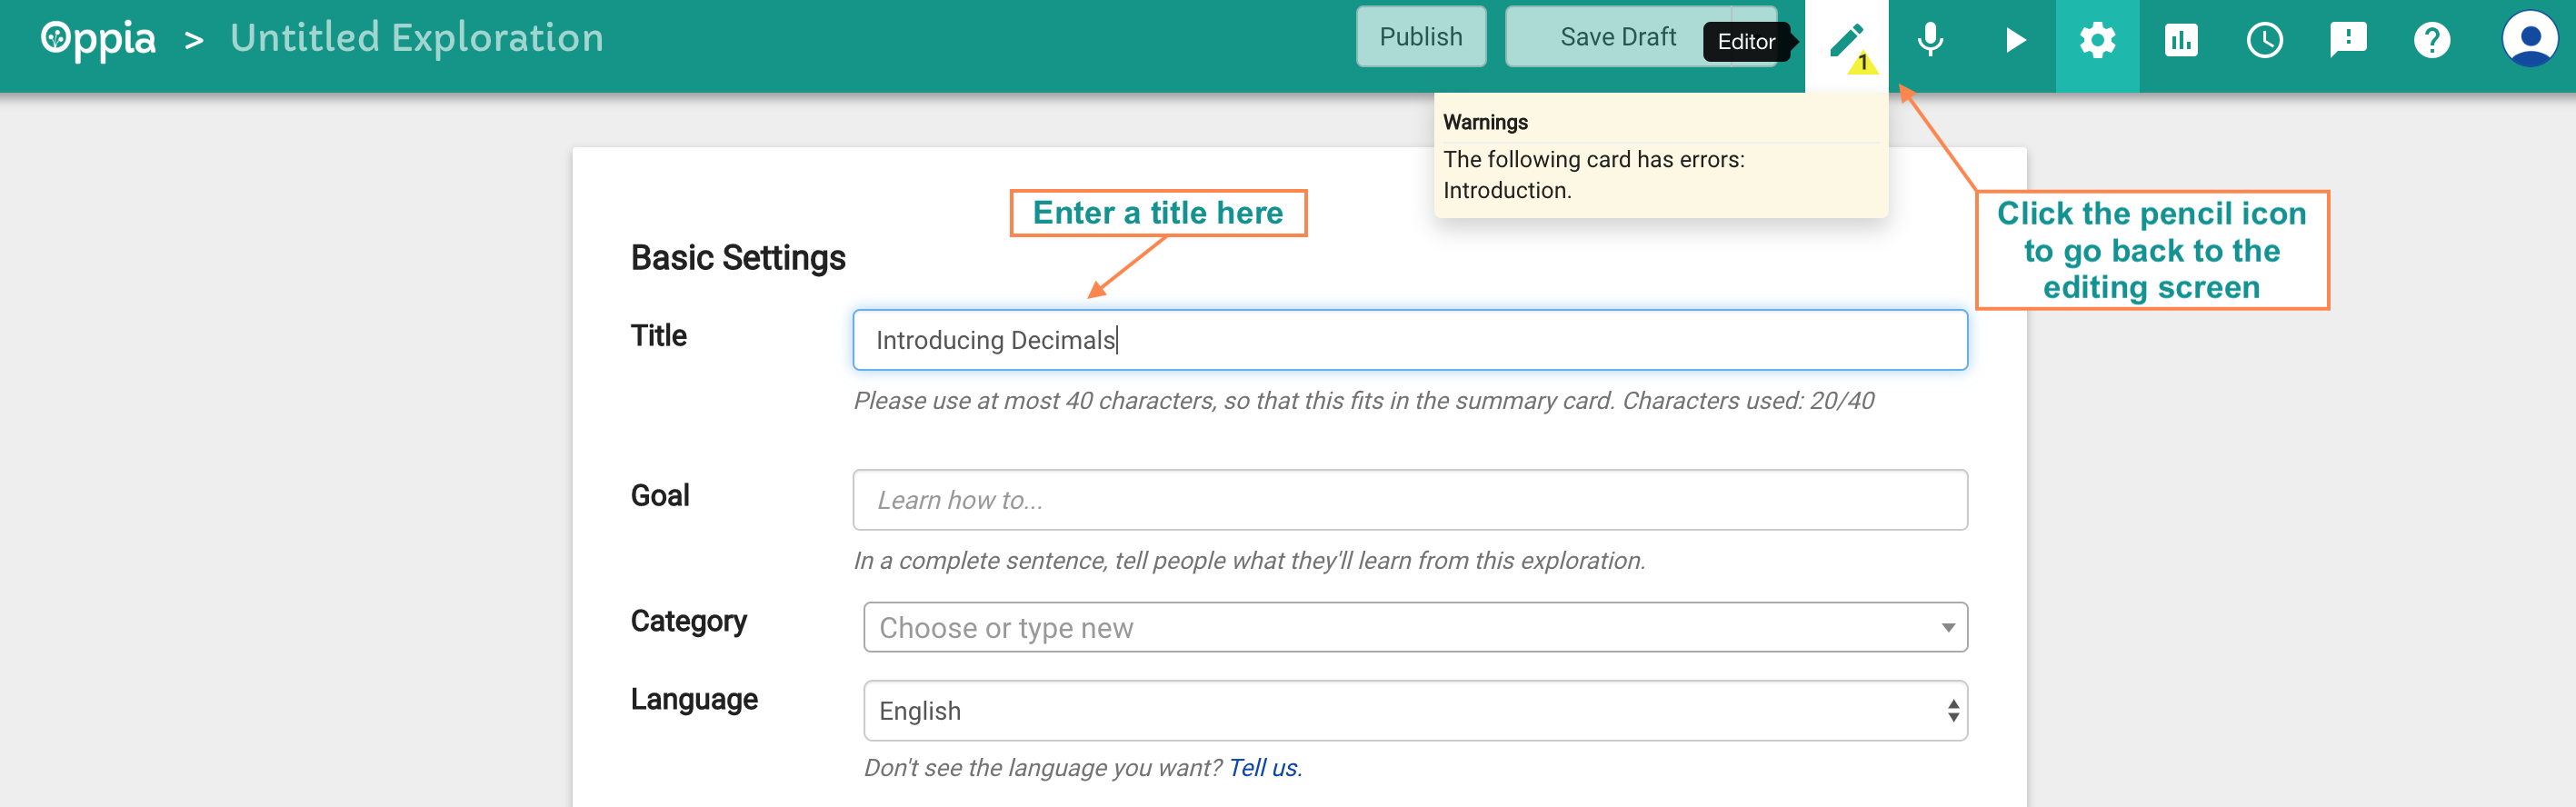
Task: Open the microphone translation tab
Action: (x=1930, y=41)
